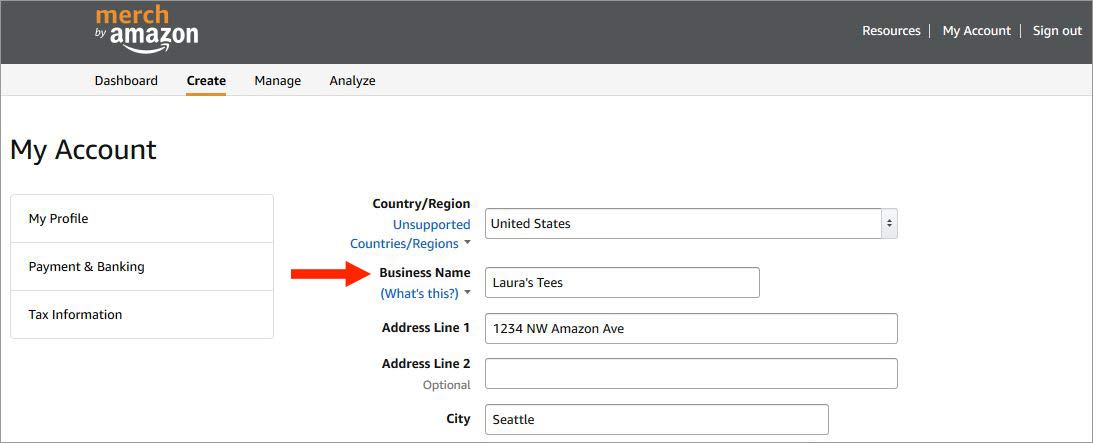
Task: Open the Resources link in header
Action: coord(891,31)
